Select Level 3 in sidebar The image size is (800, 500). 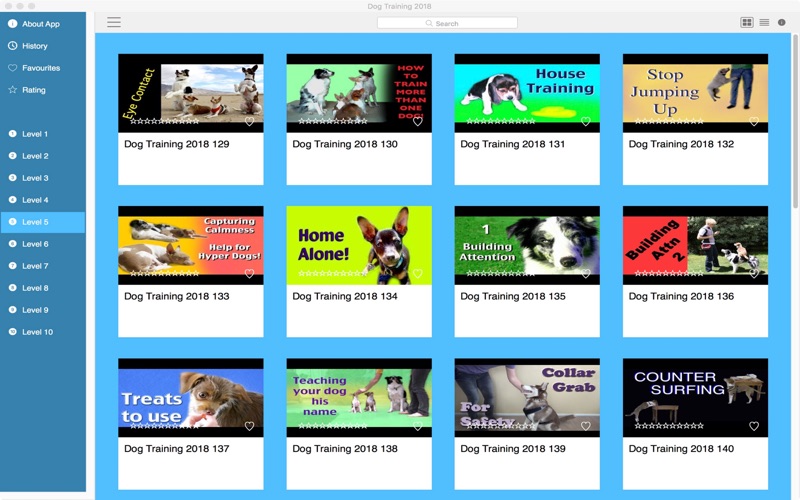pyautogui.click(x=42, y=178)
